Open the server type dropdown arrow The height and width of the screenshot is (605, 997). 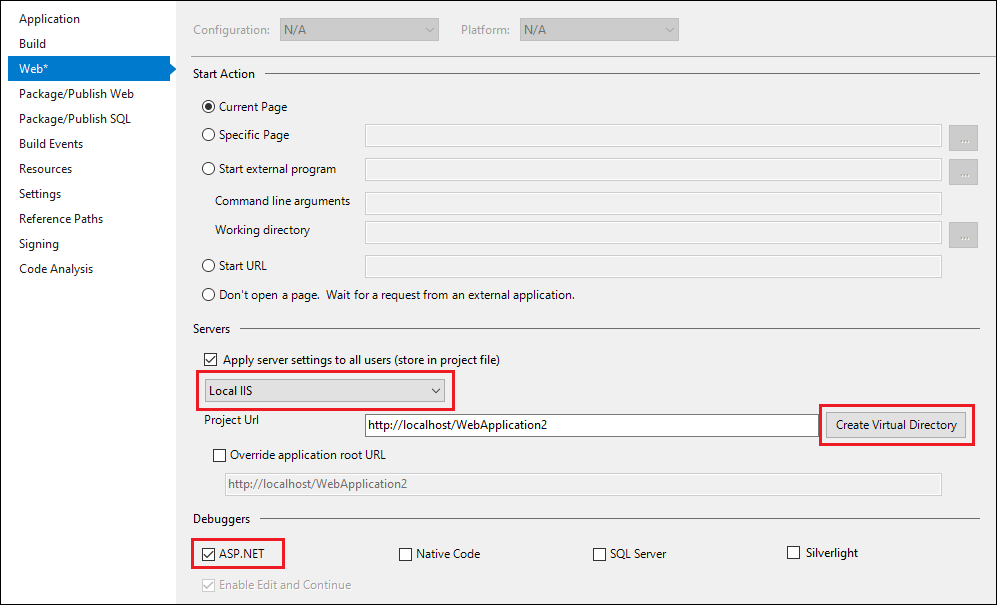[x=435, y=390]
